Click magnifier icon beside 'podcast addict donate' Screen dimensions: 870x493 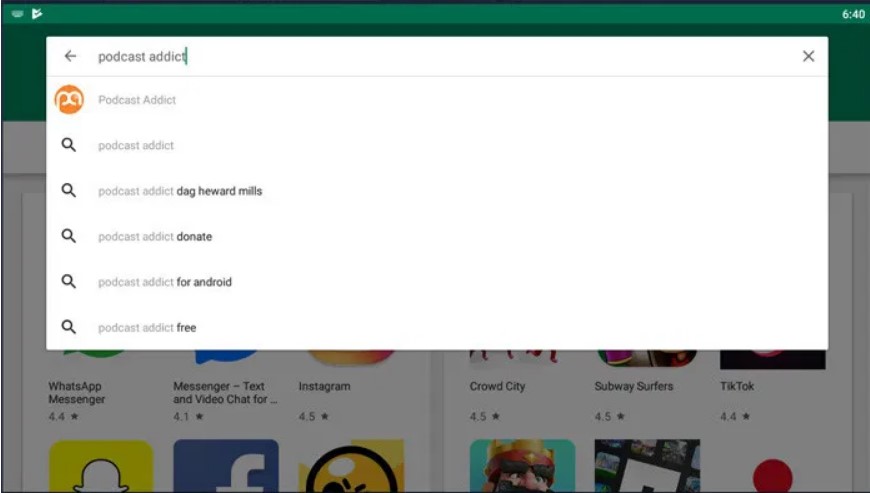tap(69, 236)
